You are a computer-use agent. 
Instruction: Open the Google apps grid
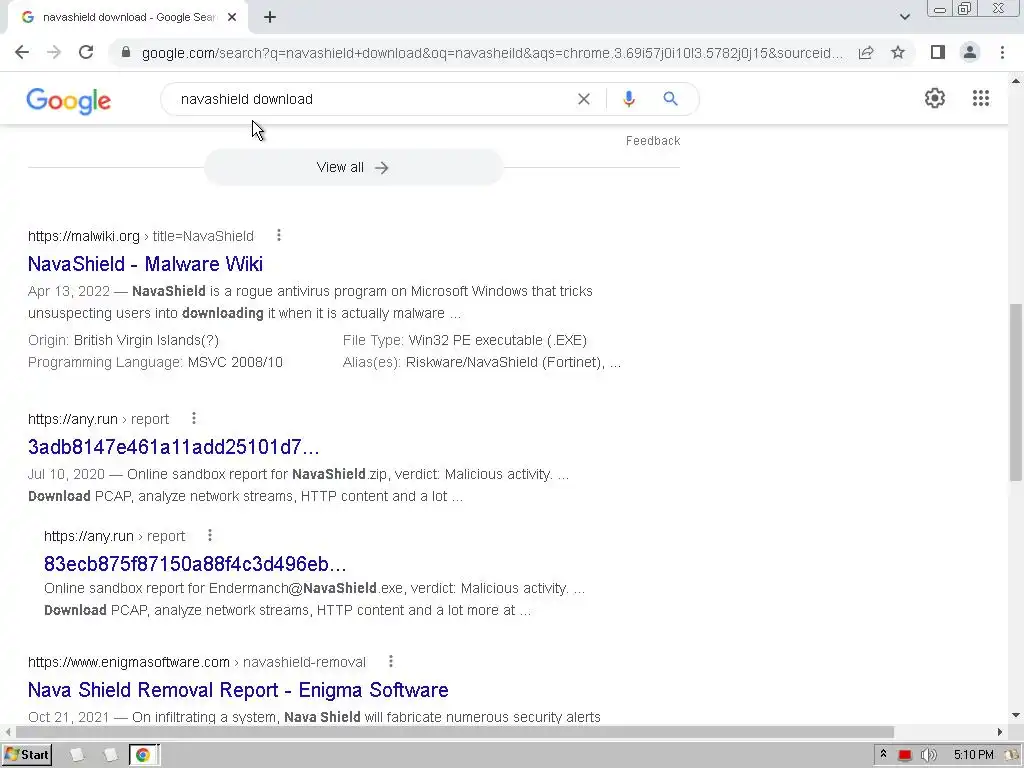point(981,98)
